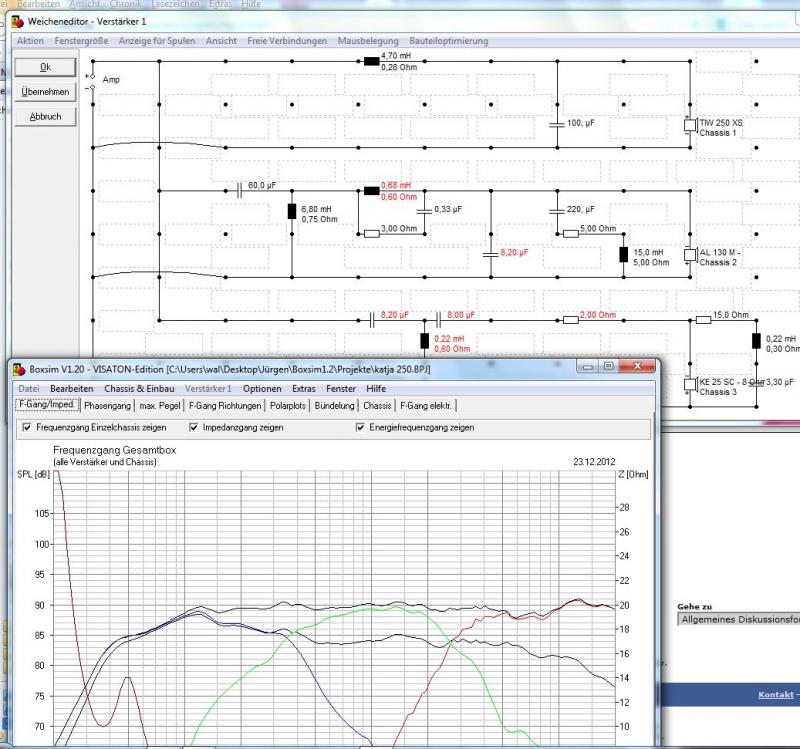Image resolution: width=800 pixels, height=749 pixels.
Task: Select the 15,0 mH coil component
Action: click(x=624, y=255)
